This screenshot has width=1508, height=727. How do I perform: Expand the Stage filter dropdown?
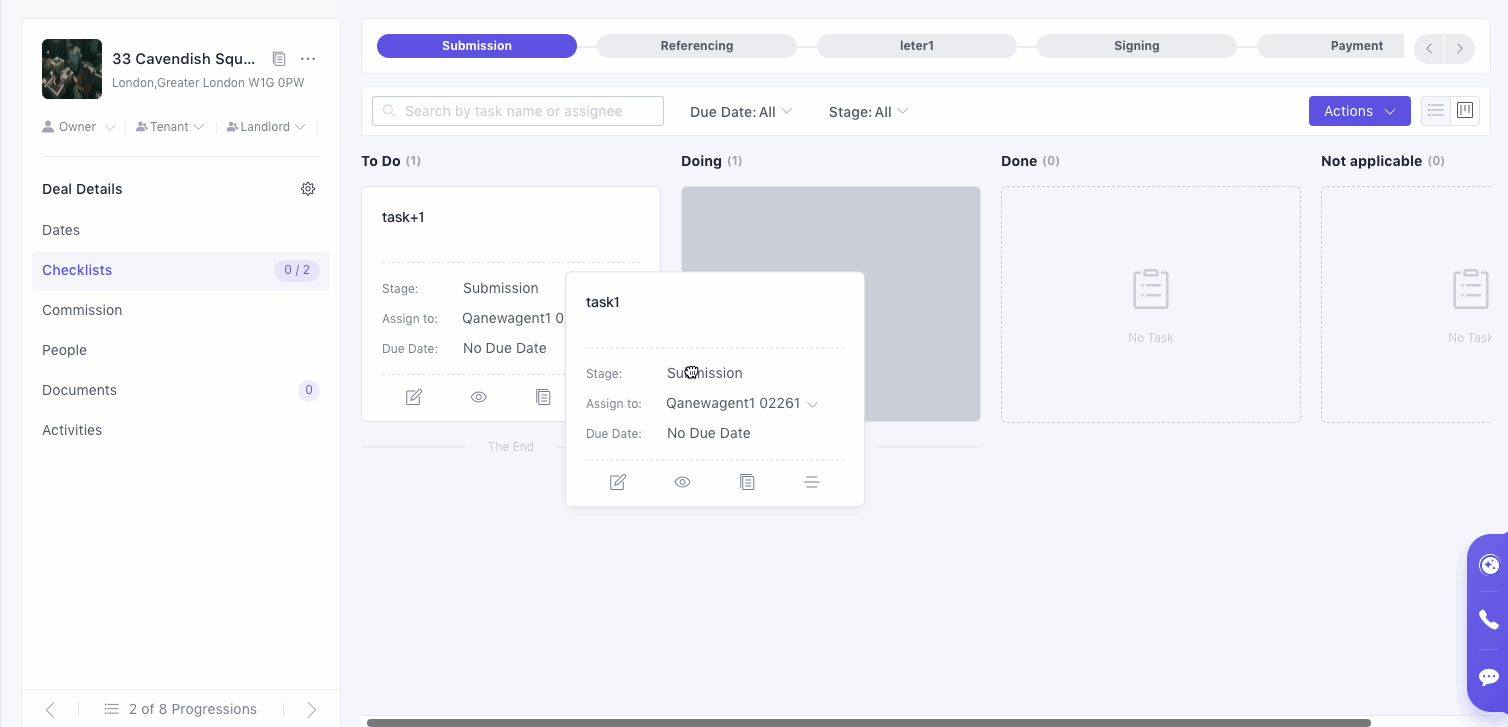pos(868,112)
